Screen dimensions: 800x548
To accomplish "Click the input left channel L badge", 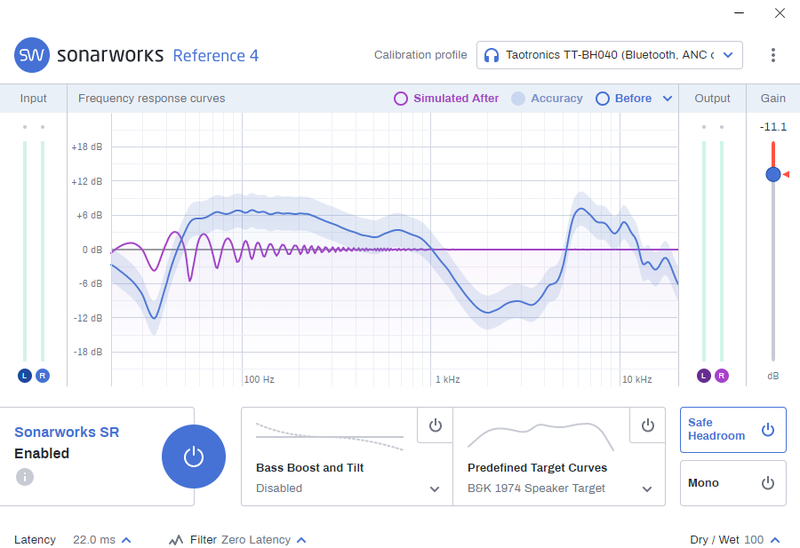I will pos(24,376).
